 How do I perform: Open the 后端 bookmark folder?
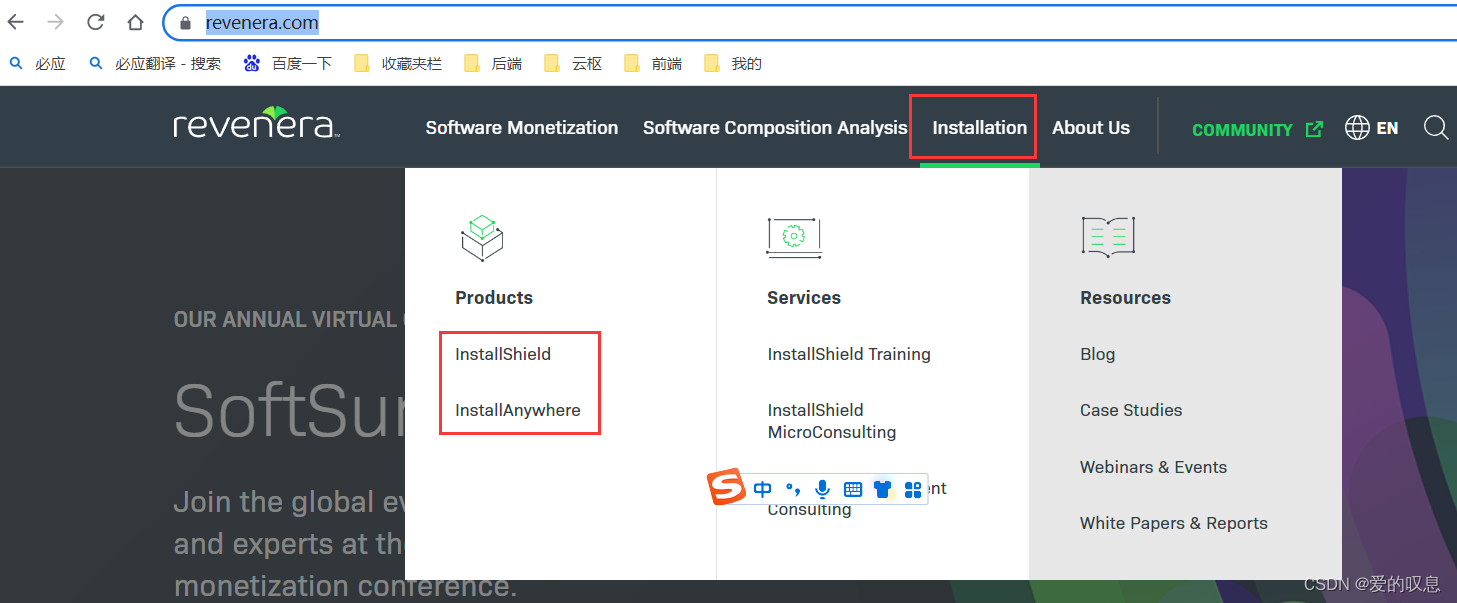click(493, 64)
